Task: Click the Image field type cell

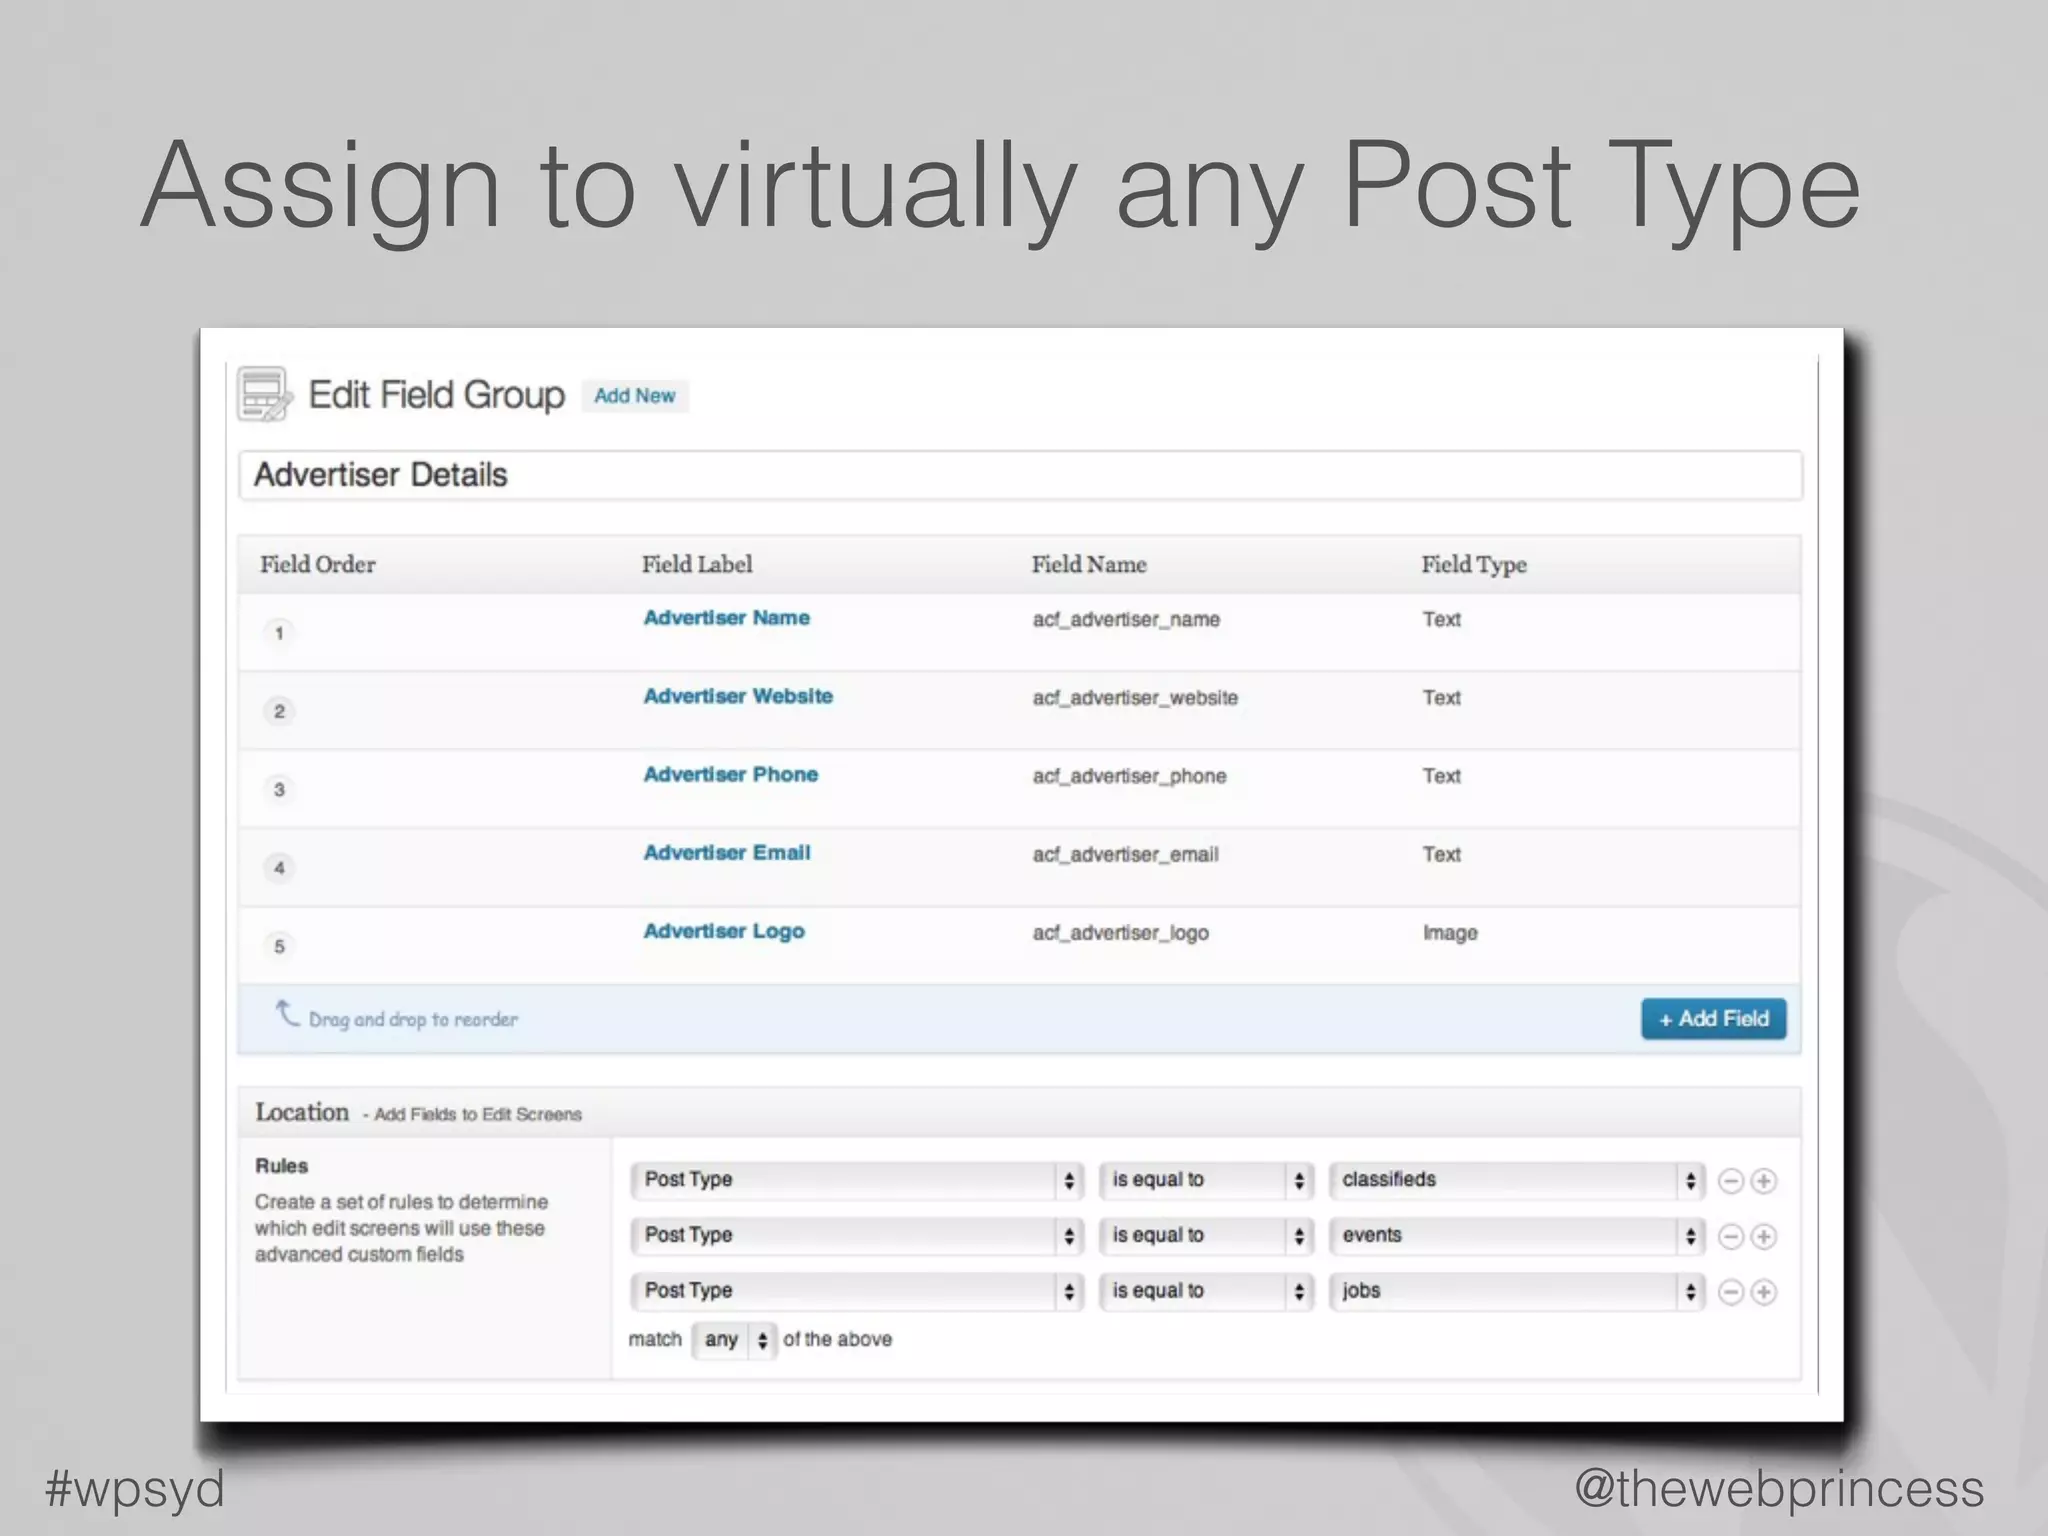Action: (x=1450, y=933)
